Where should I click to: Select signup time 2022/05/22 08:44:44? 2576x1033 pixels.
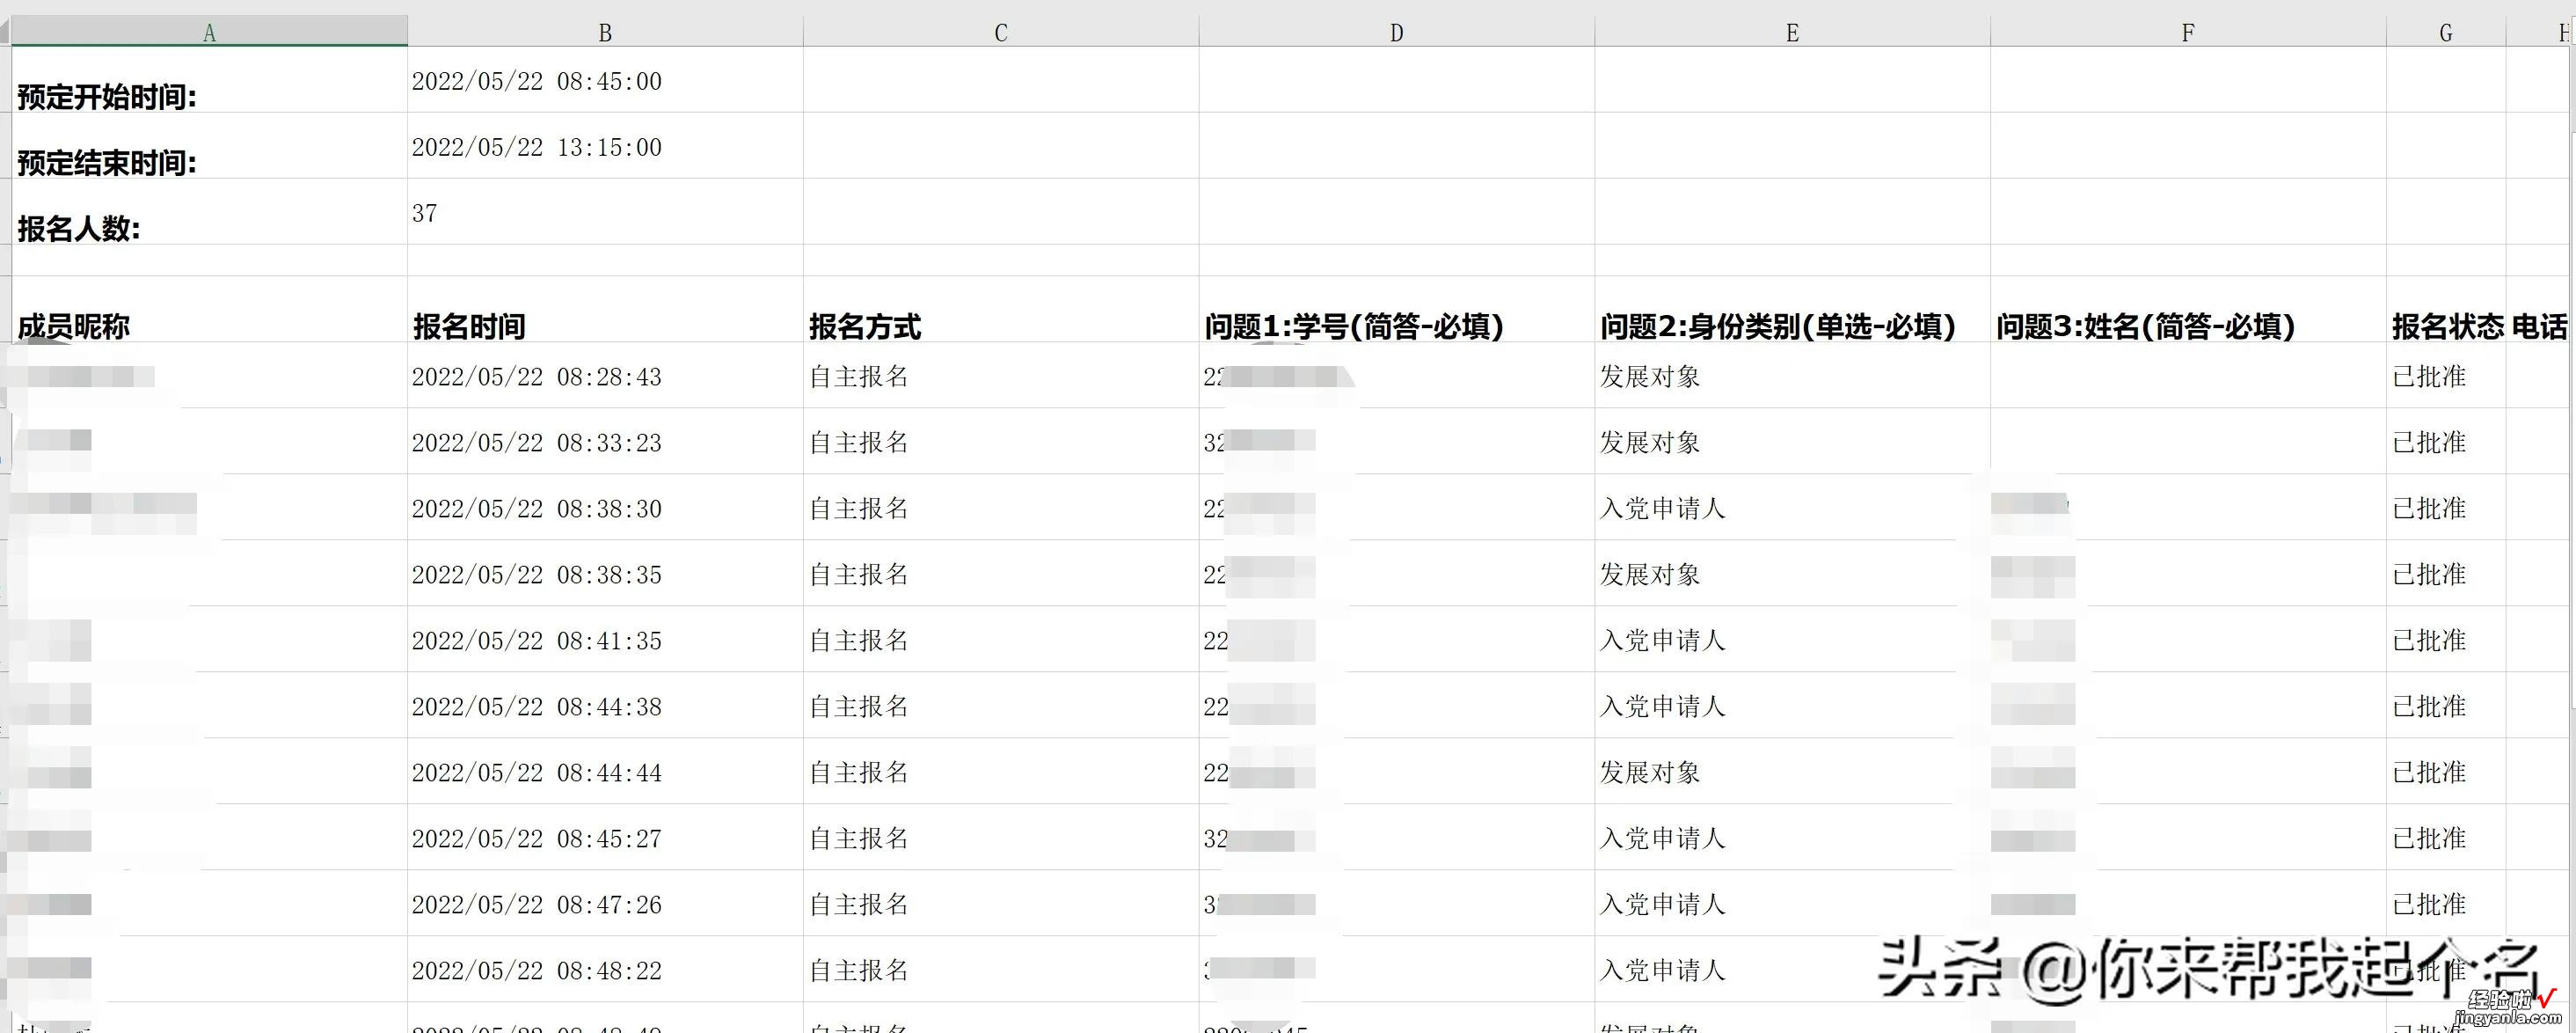tap(605, 771)
